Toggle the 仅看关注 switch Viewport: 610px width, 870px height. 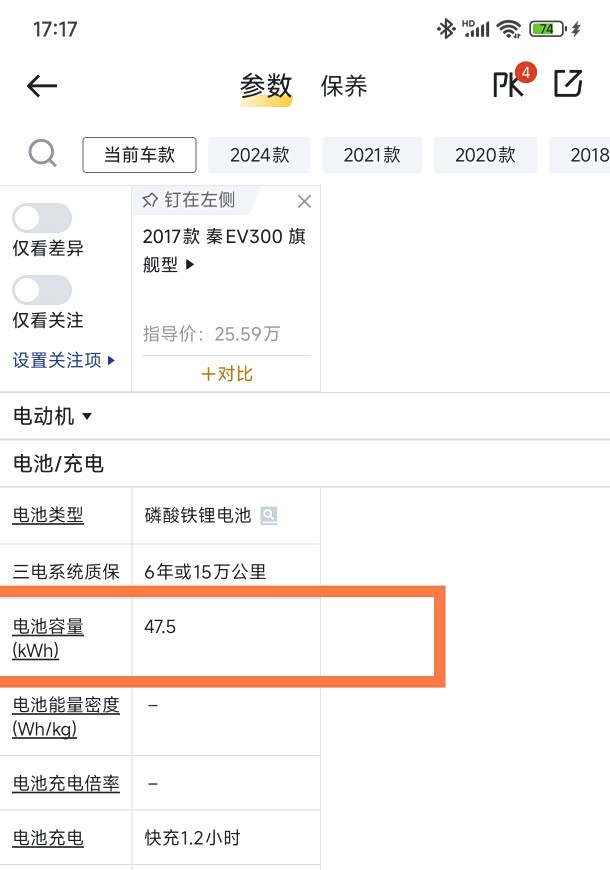(42, 290)
